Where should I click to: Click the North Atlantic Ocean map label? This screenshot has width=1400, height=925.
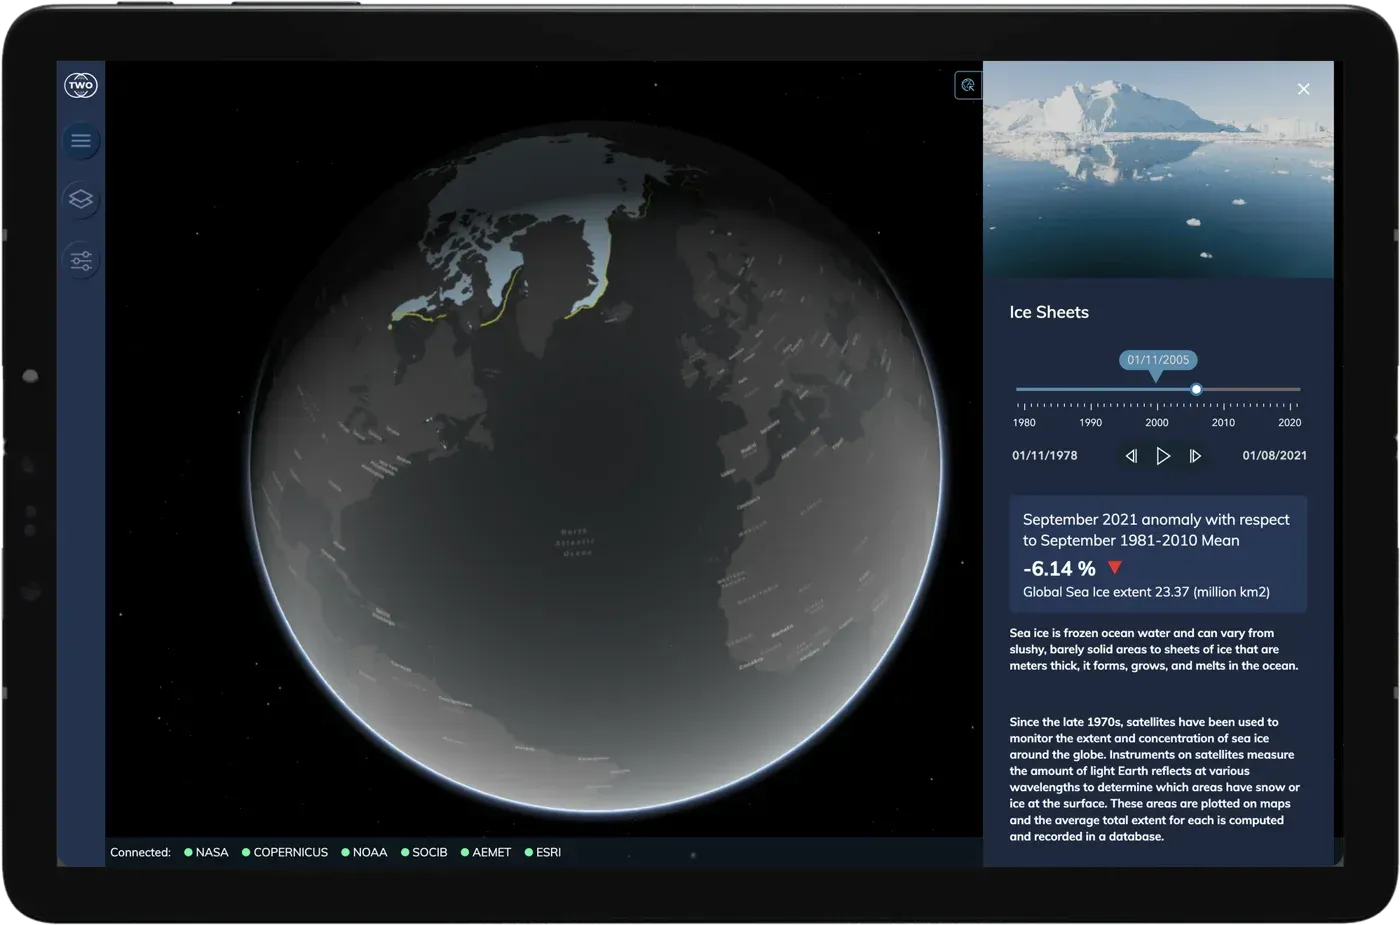pyautogui.click(x=575, y=542)
